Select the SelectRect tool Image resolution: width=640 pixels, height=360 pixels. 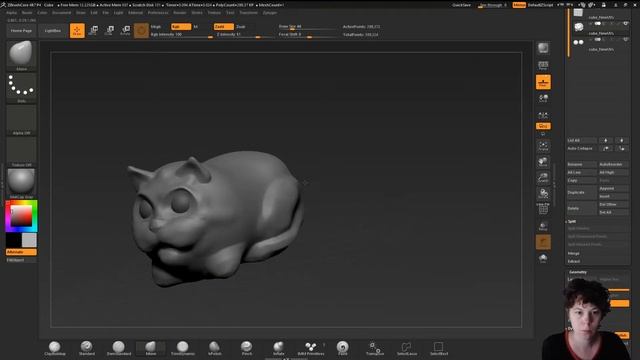(x=439, y=348)
